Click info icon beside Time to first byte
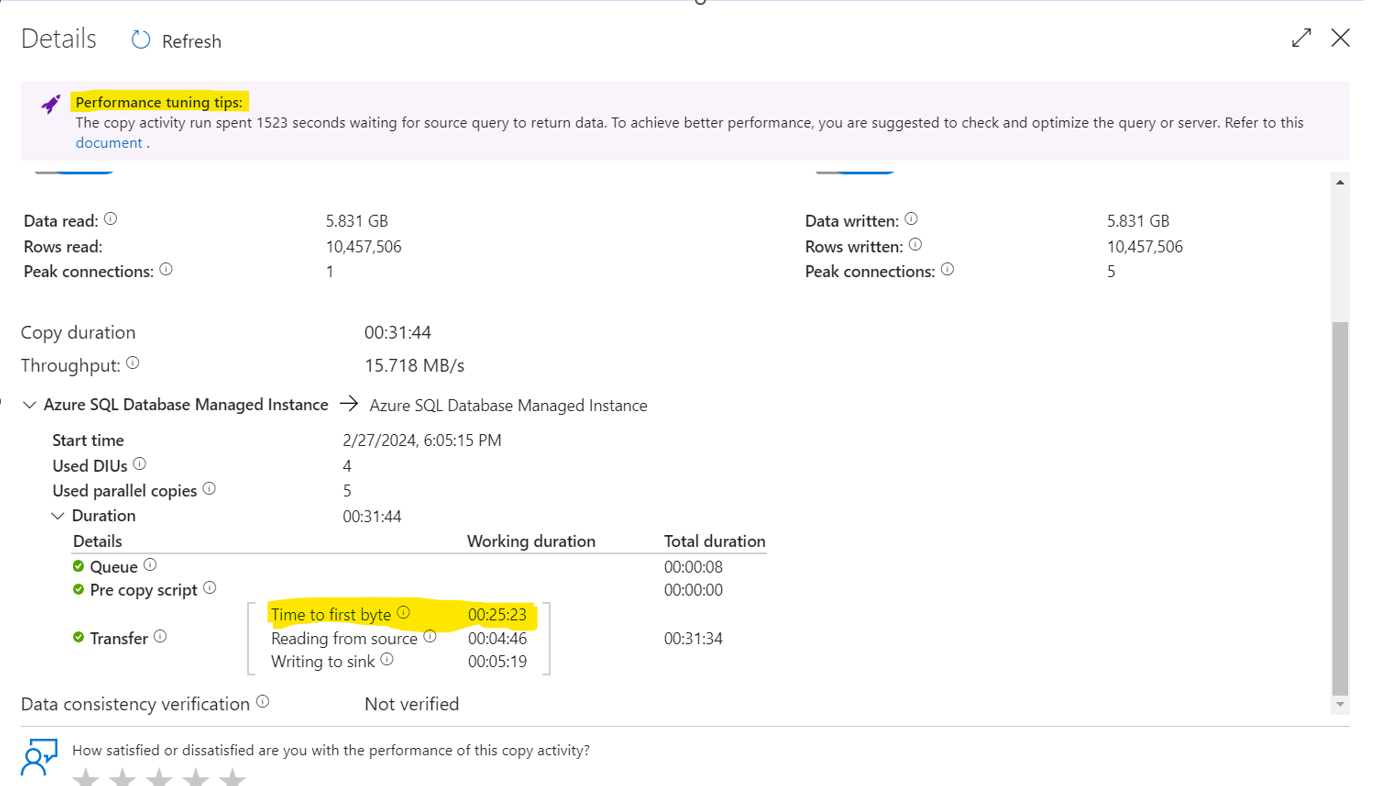This screenshot has height=786, width=1375. [x=404, y=613]
